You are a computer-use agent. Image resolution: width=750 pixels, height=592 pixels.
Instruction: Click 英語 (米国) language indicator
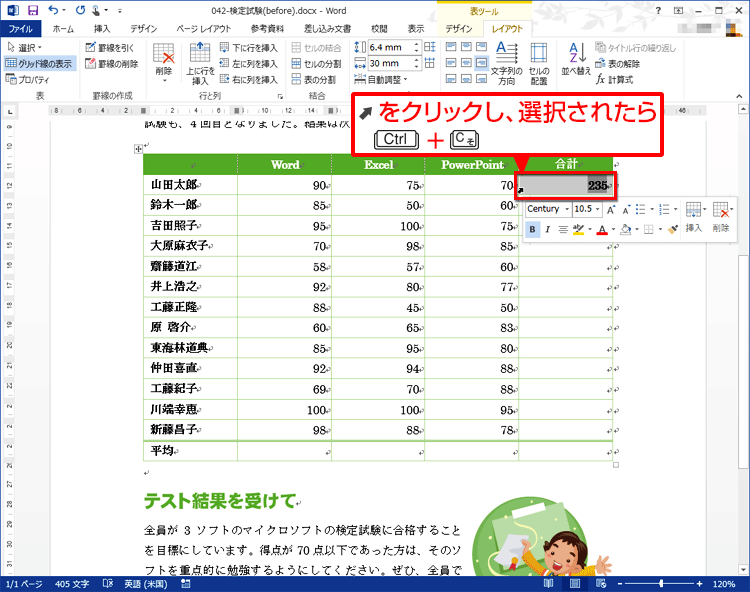(x=146, y=584)
